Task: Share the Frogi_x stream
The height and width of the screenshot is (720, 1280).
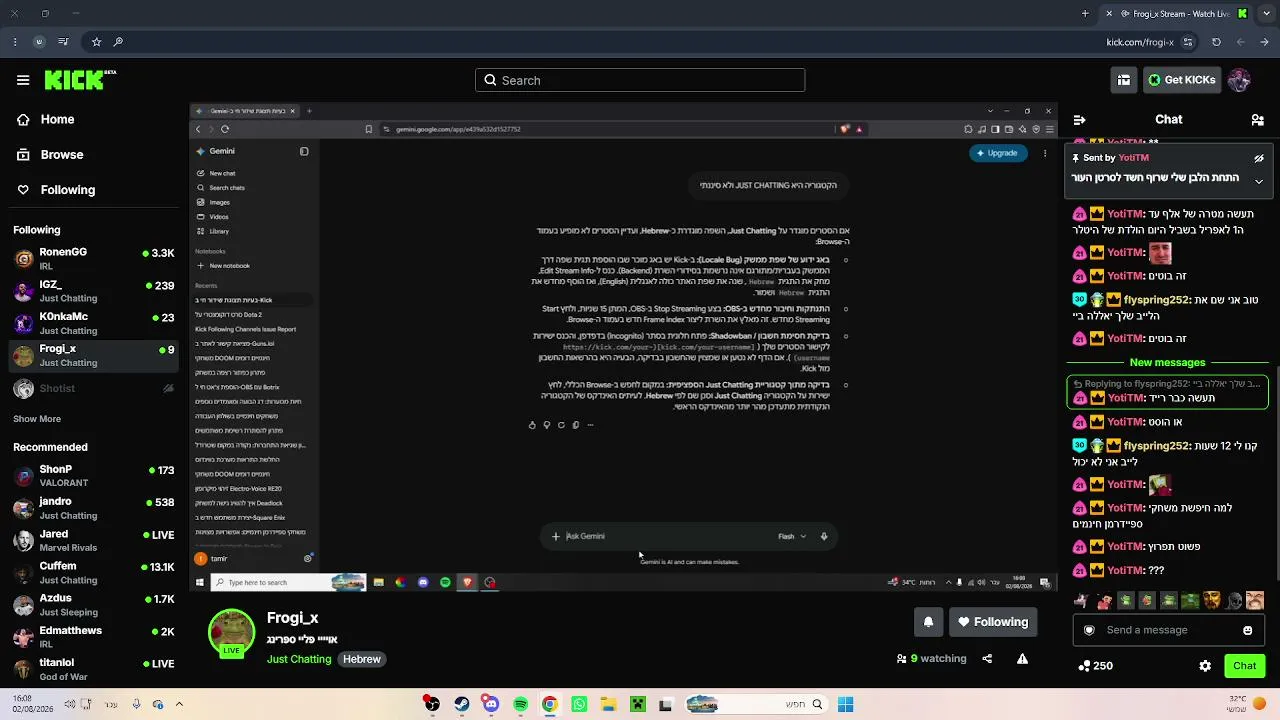Action: [987, 659]
